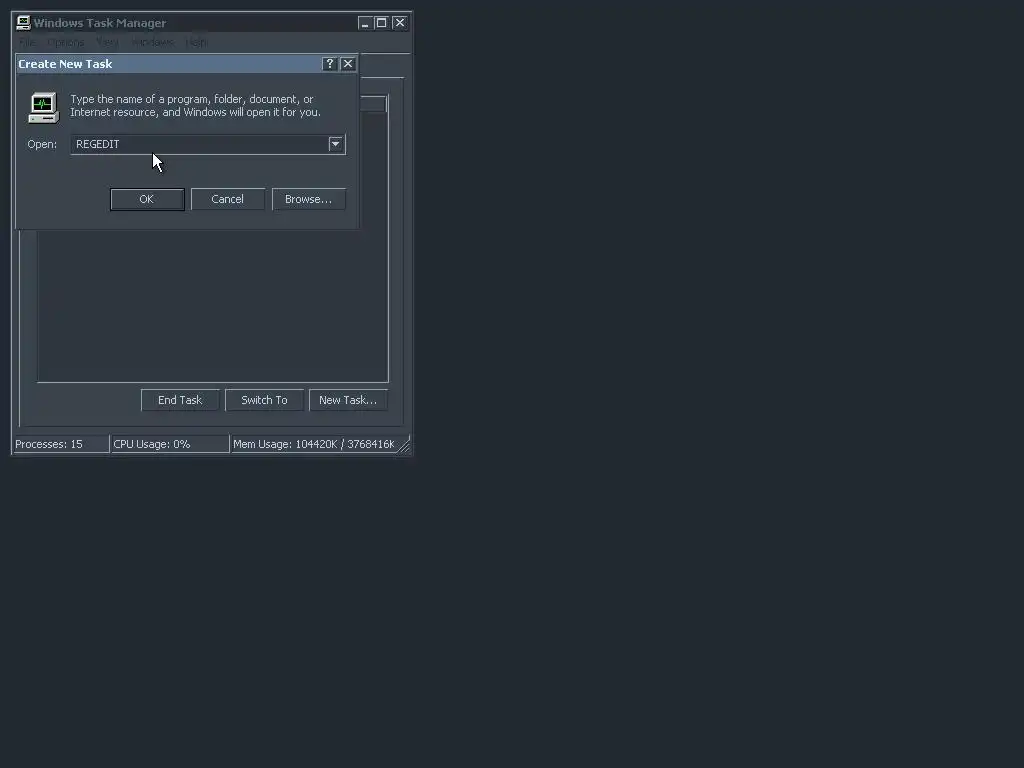
Task: Open the Help menu in Task Manager
Action: [x=197, y=42]
